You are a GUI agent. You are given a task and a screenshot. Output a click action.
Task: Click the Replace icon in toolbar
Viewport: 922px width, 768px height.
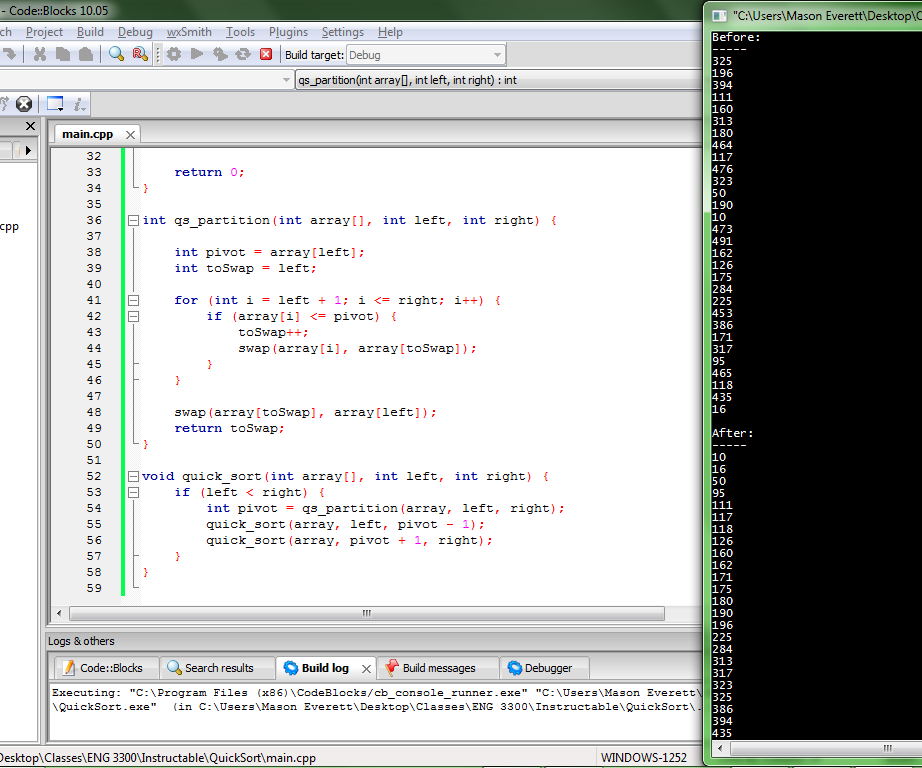(x=139, y=54)
